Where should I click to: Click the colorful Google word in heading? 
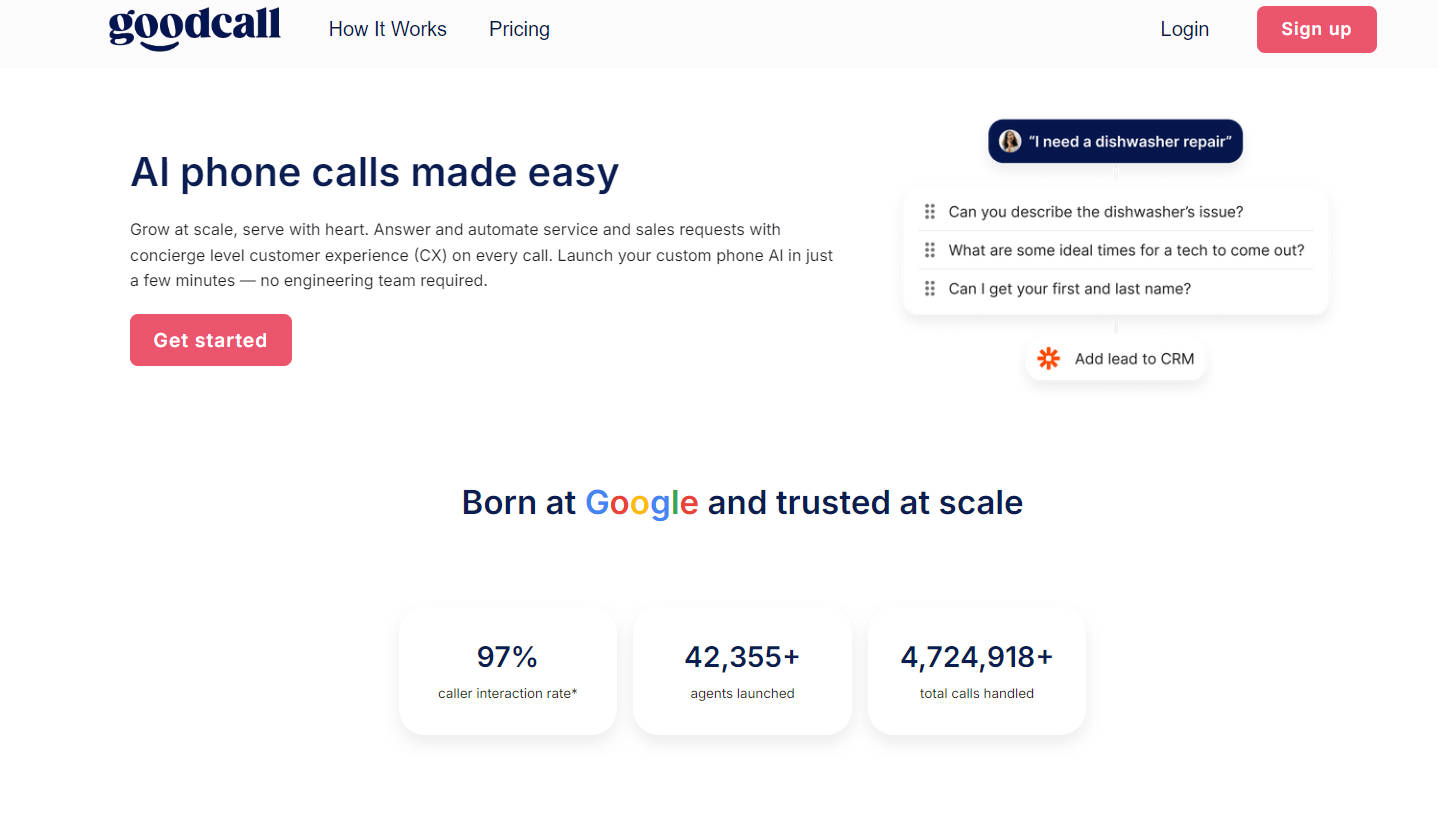pyautogui.click(x=641, y=502)
